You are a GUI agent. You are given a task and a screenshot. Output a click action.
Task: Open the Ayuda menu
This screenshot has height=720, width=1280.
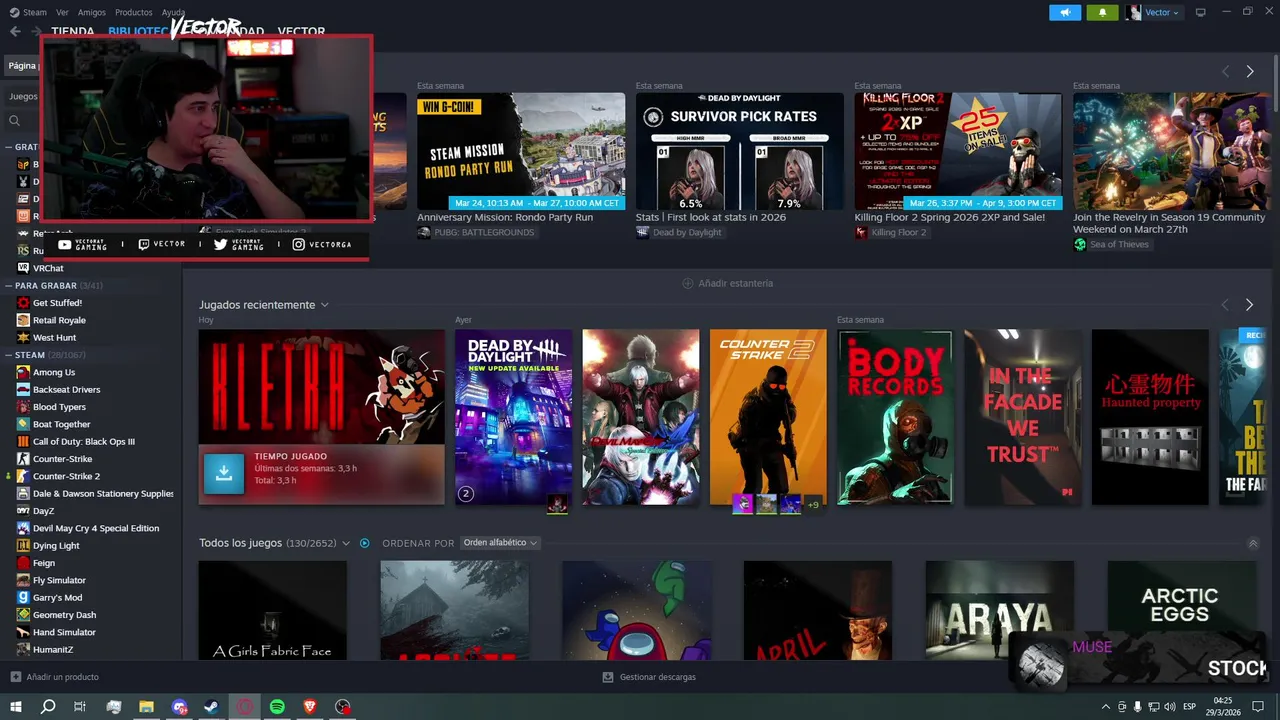pos(173,12)
